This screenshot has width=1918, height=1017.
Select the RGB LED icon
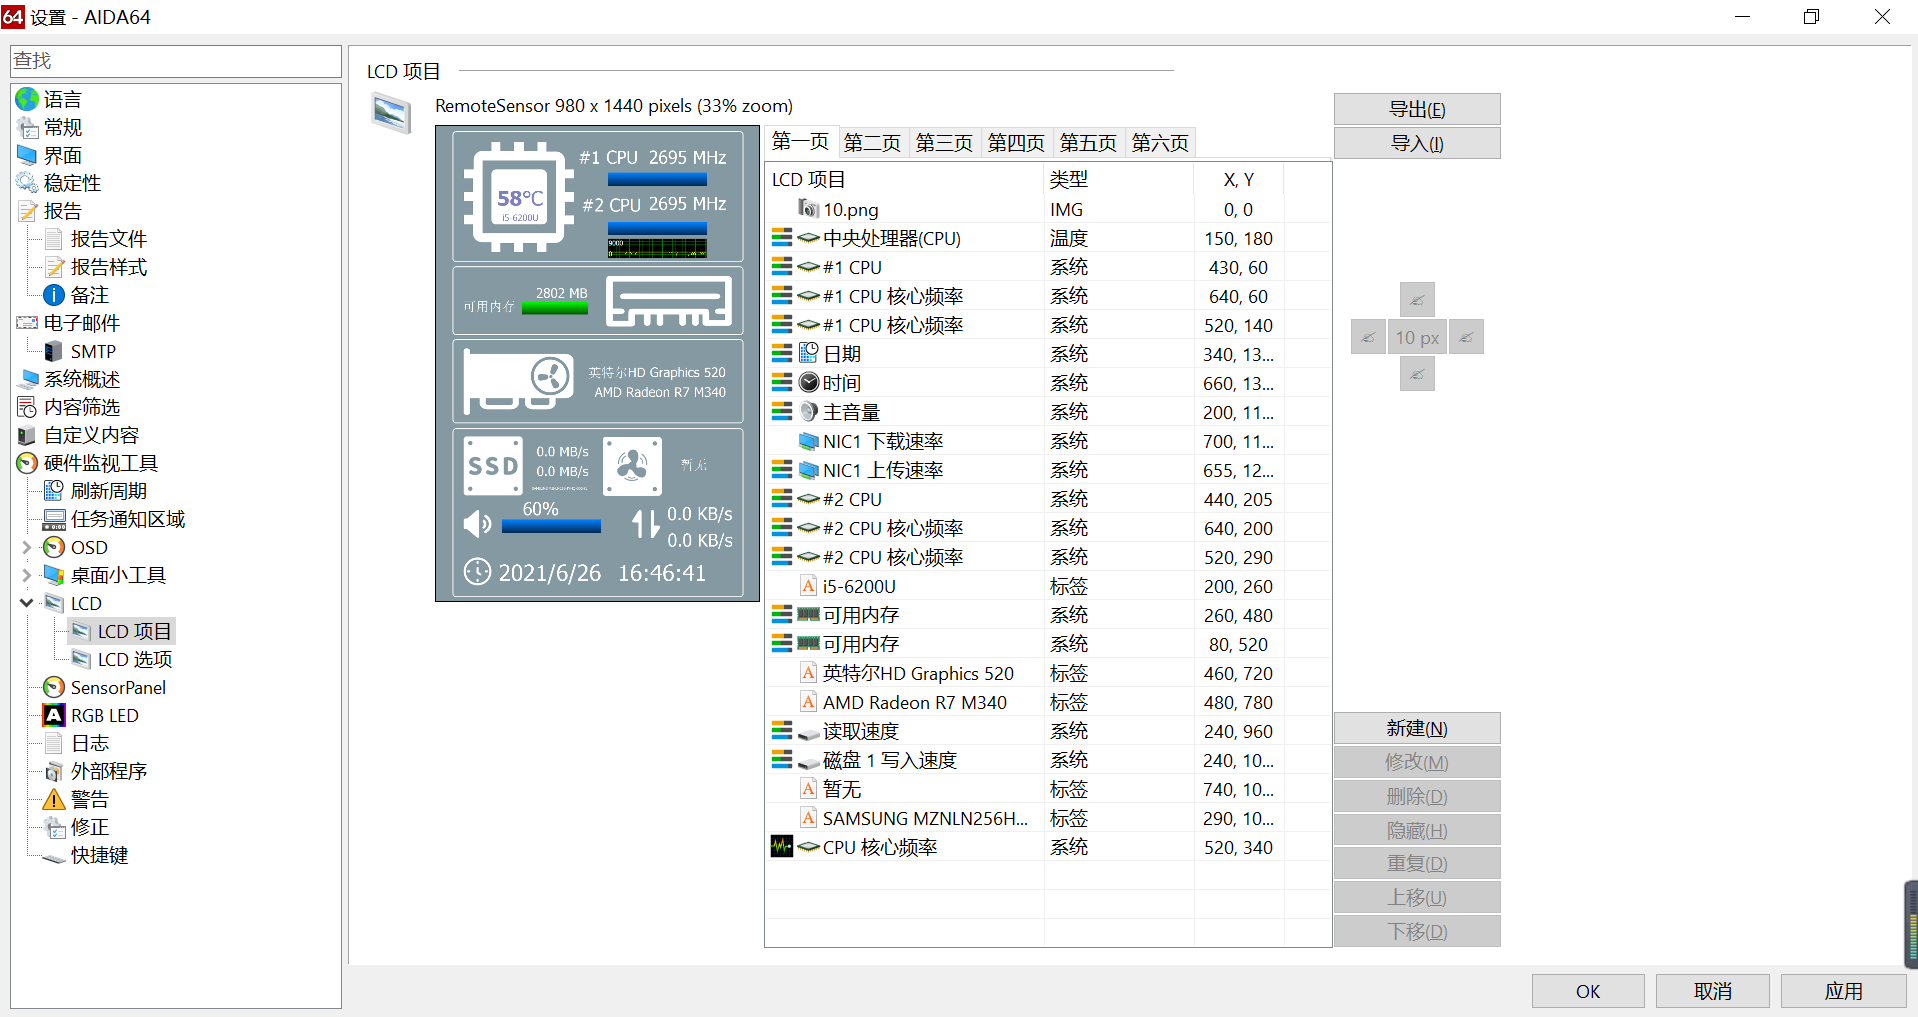(54, 716)
